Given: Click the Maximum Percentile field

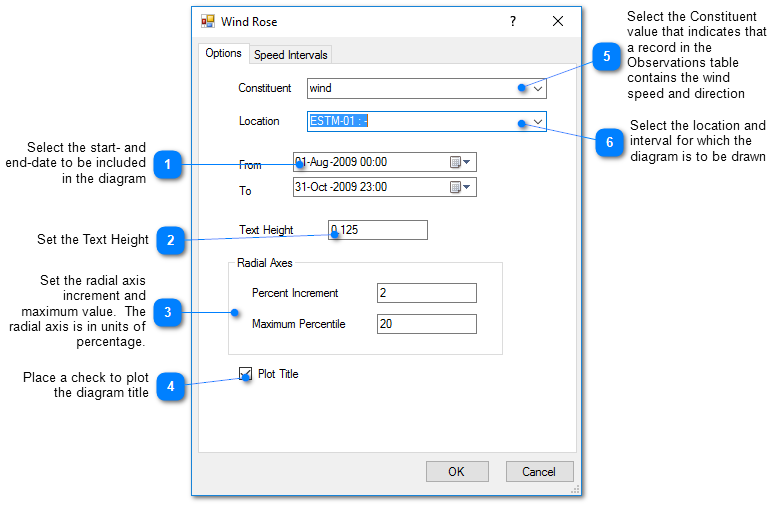Looking at the screenshot, I should [426, 324].
